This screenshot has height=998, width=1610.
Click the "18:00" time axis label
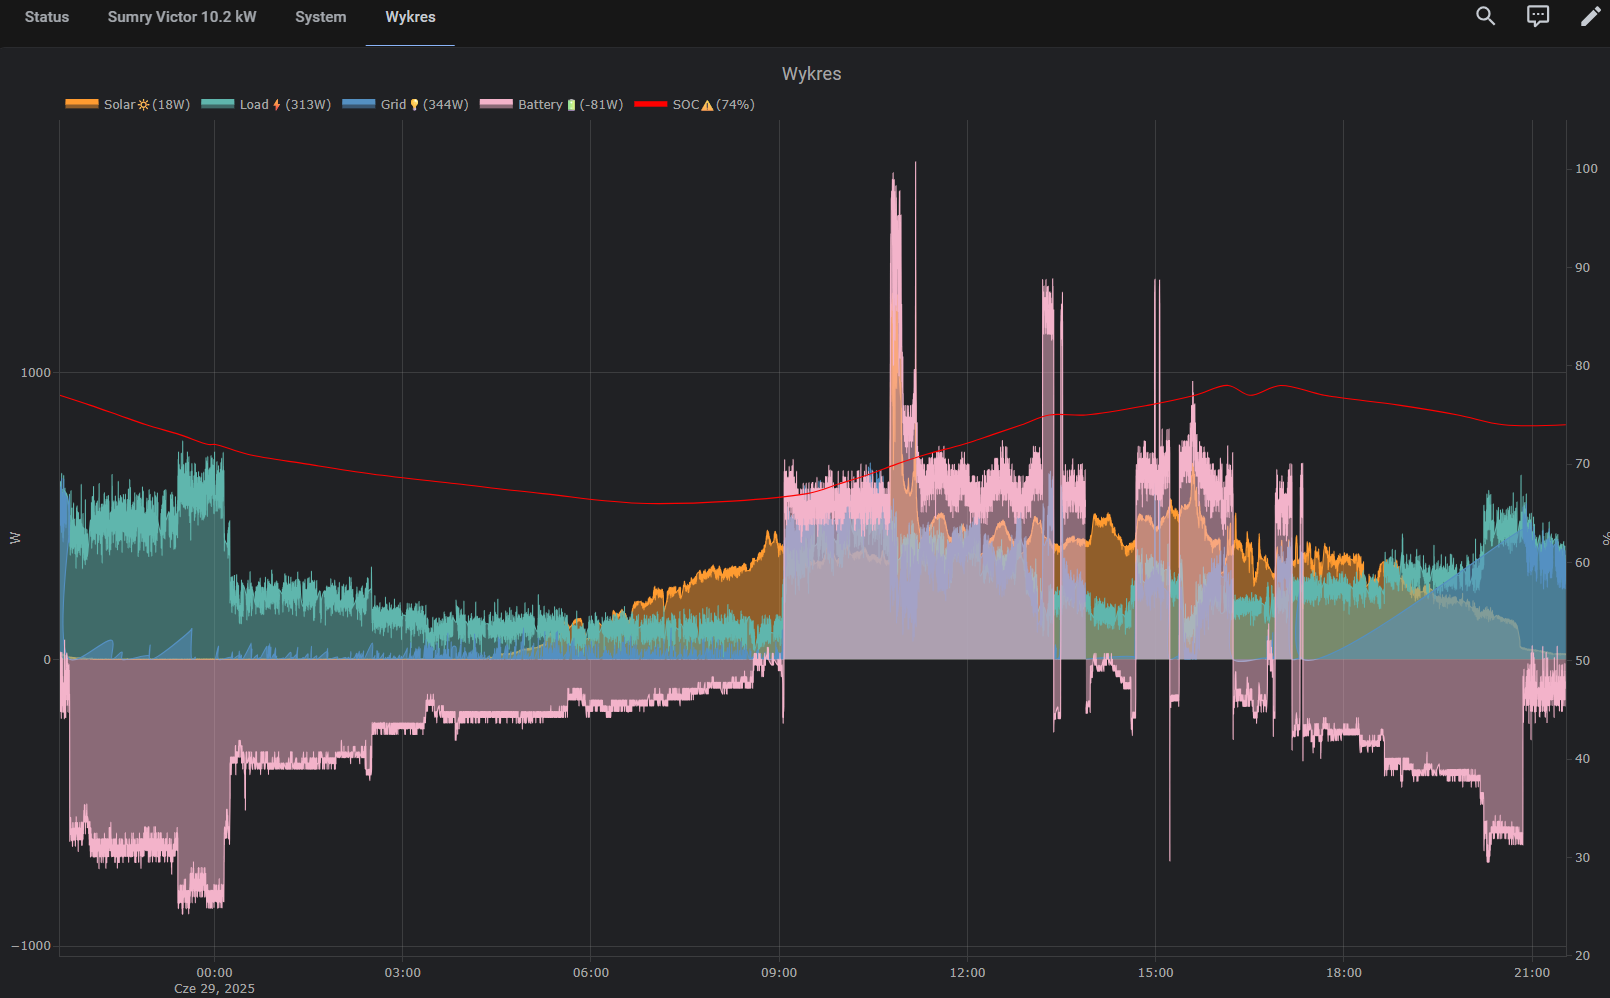pyautogui.click(x=1344, y=973)
